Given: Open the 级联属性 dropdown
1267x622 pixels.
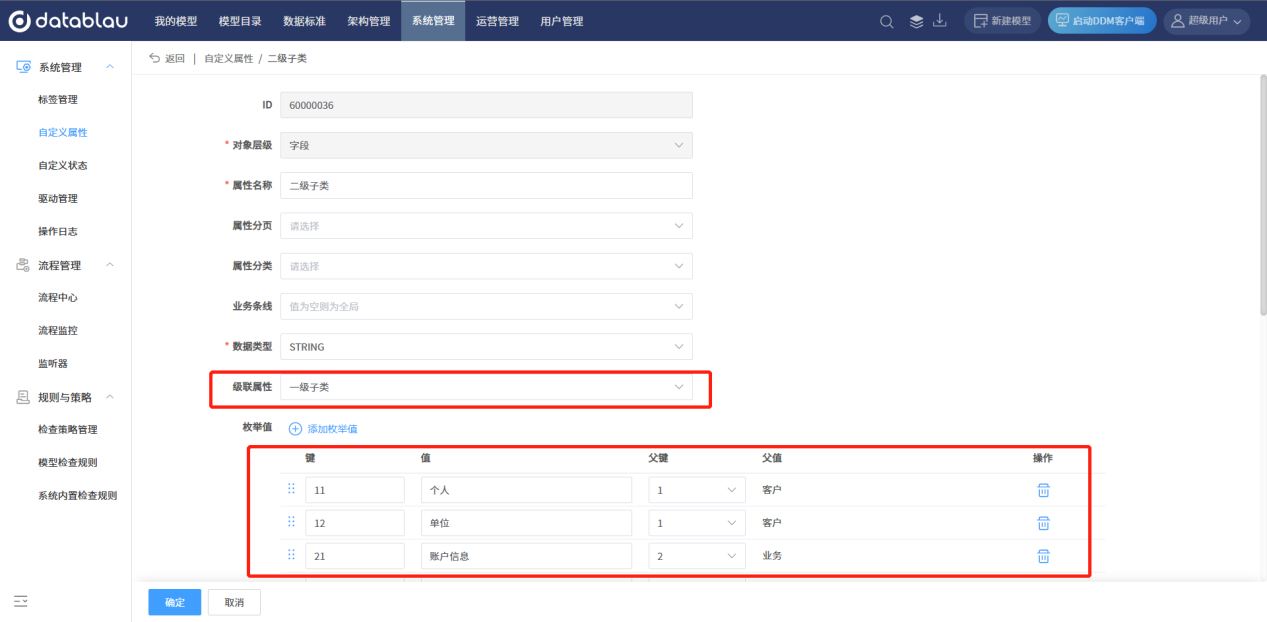Looking at the screenshot, I should 486,387.
